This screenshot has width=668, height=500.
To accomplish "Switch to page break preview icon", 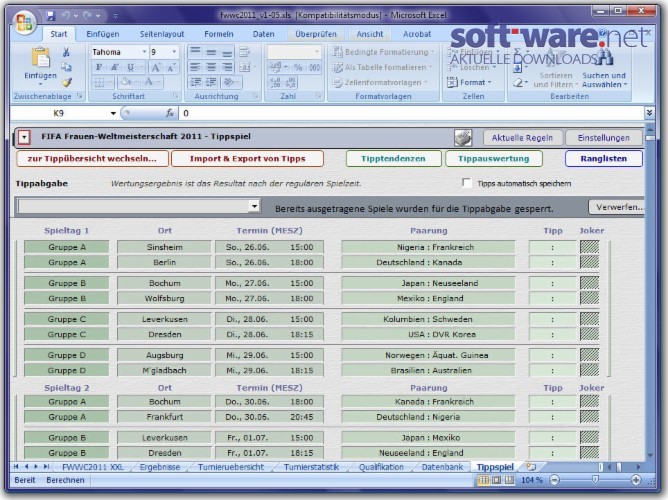I will (x=510, y=480).
